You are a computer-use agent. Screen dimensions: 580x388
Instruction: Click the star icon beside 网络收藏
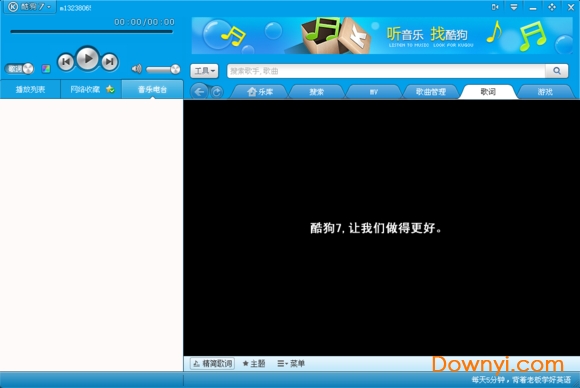click(x=110, y=89)
